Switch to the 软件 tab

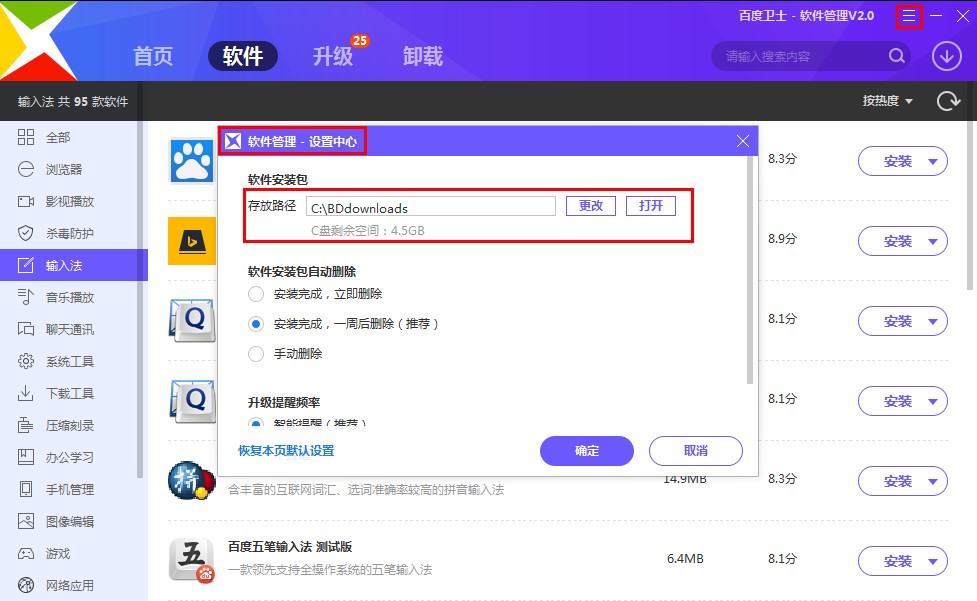tap(242, 56)
